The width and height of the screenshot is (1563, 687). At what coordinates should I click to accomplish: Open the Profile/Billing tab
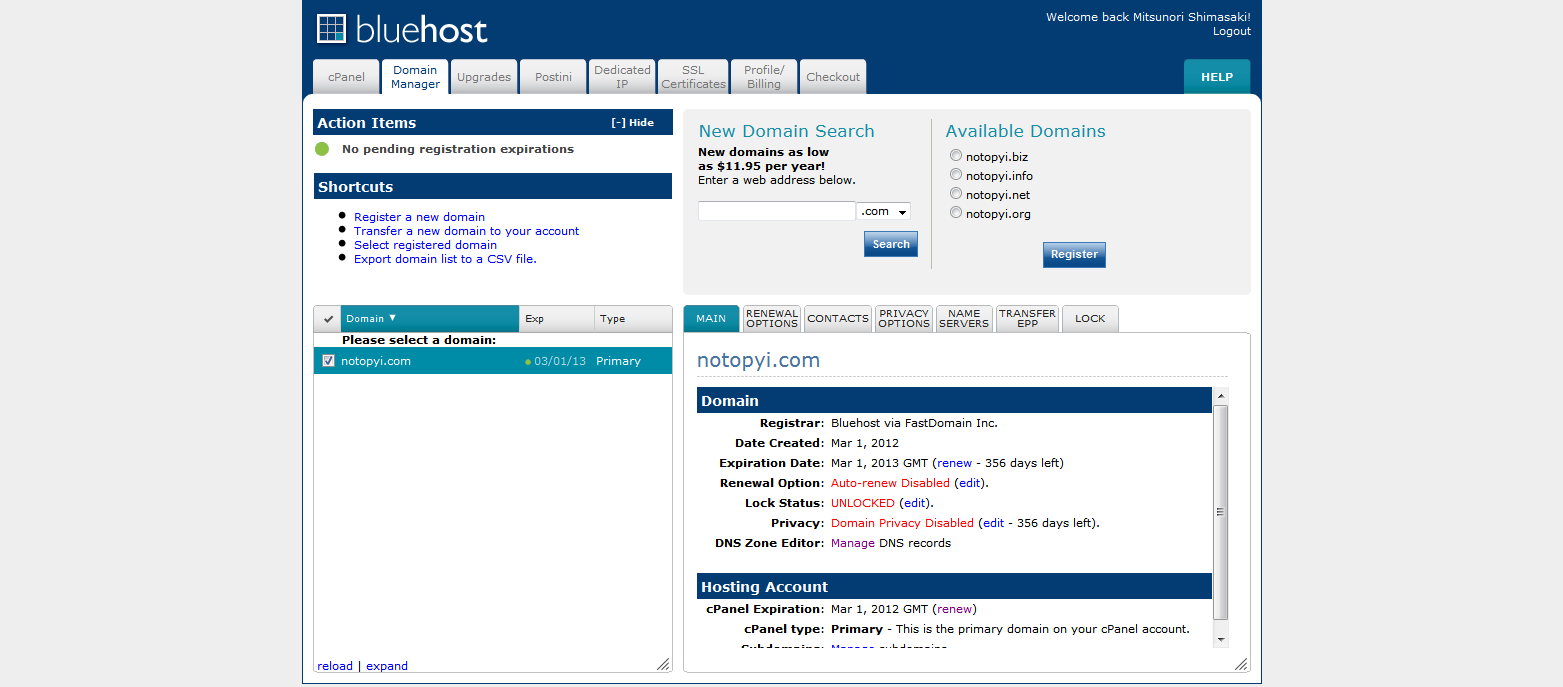pyautogui.click(x=764, y=77)
